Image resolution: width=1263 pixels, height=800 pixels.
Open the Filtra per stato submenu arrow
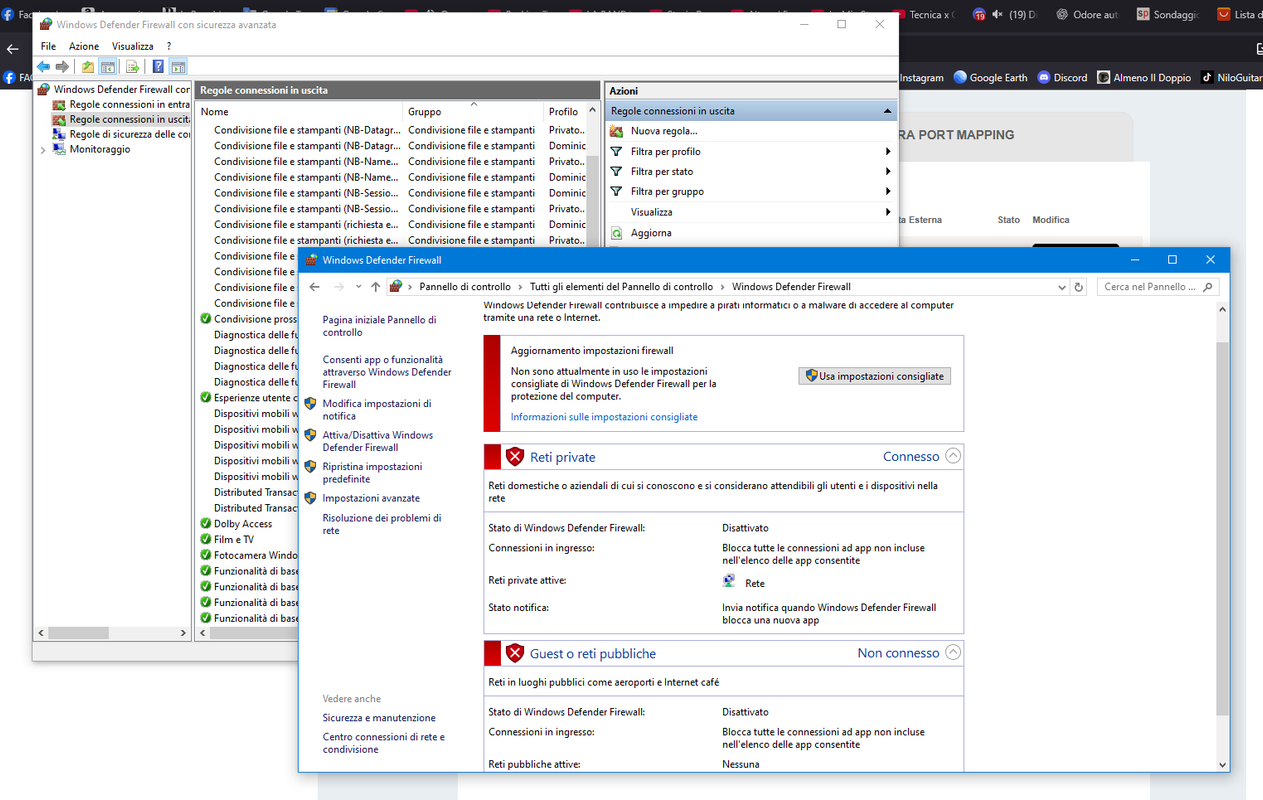(x=888, y=171)
